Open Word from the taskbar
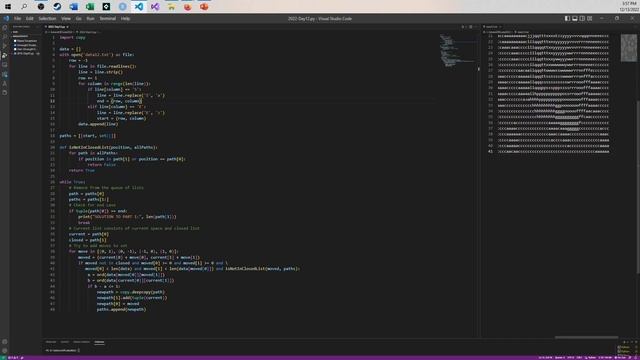640x360 pixels. (x=73, y=7)
